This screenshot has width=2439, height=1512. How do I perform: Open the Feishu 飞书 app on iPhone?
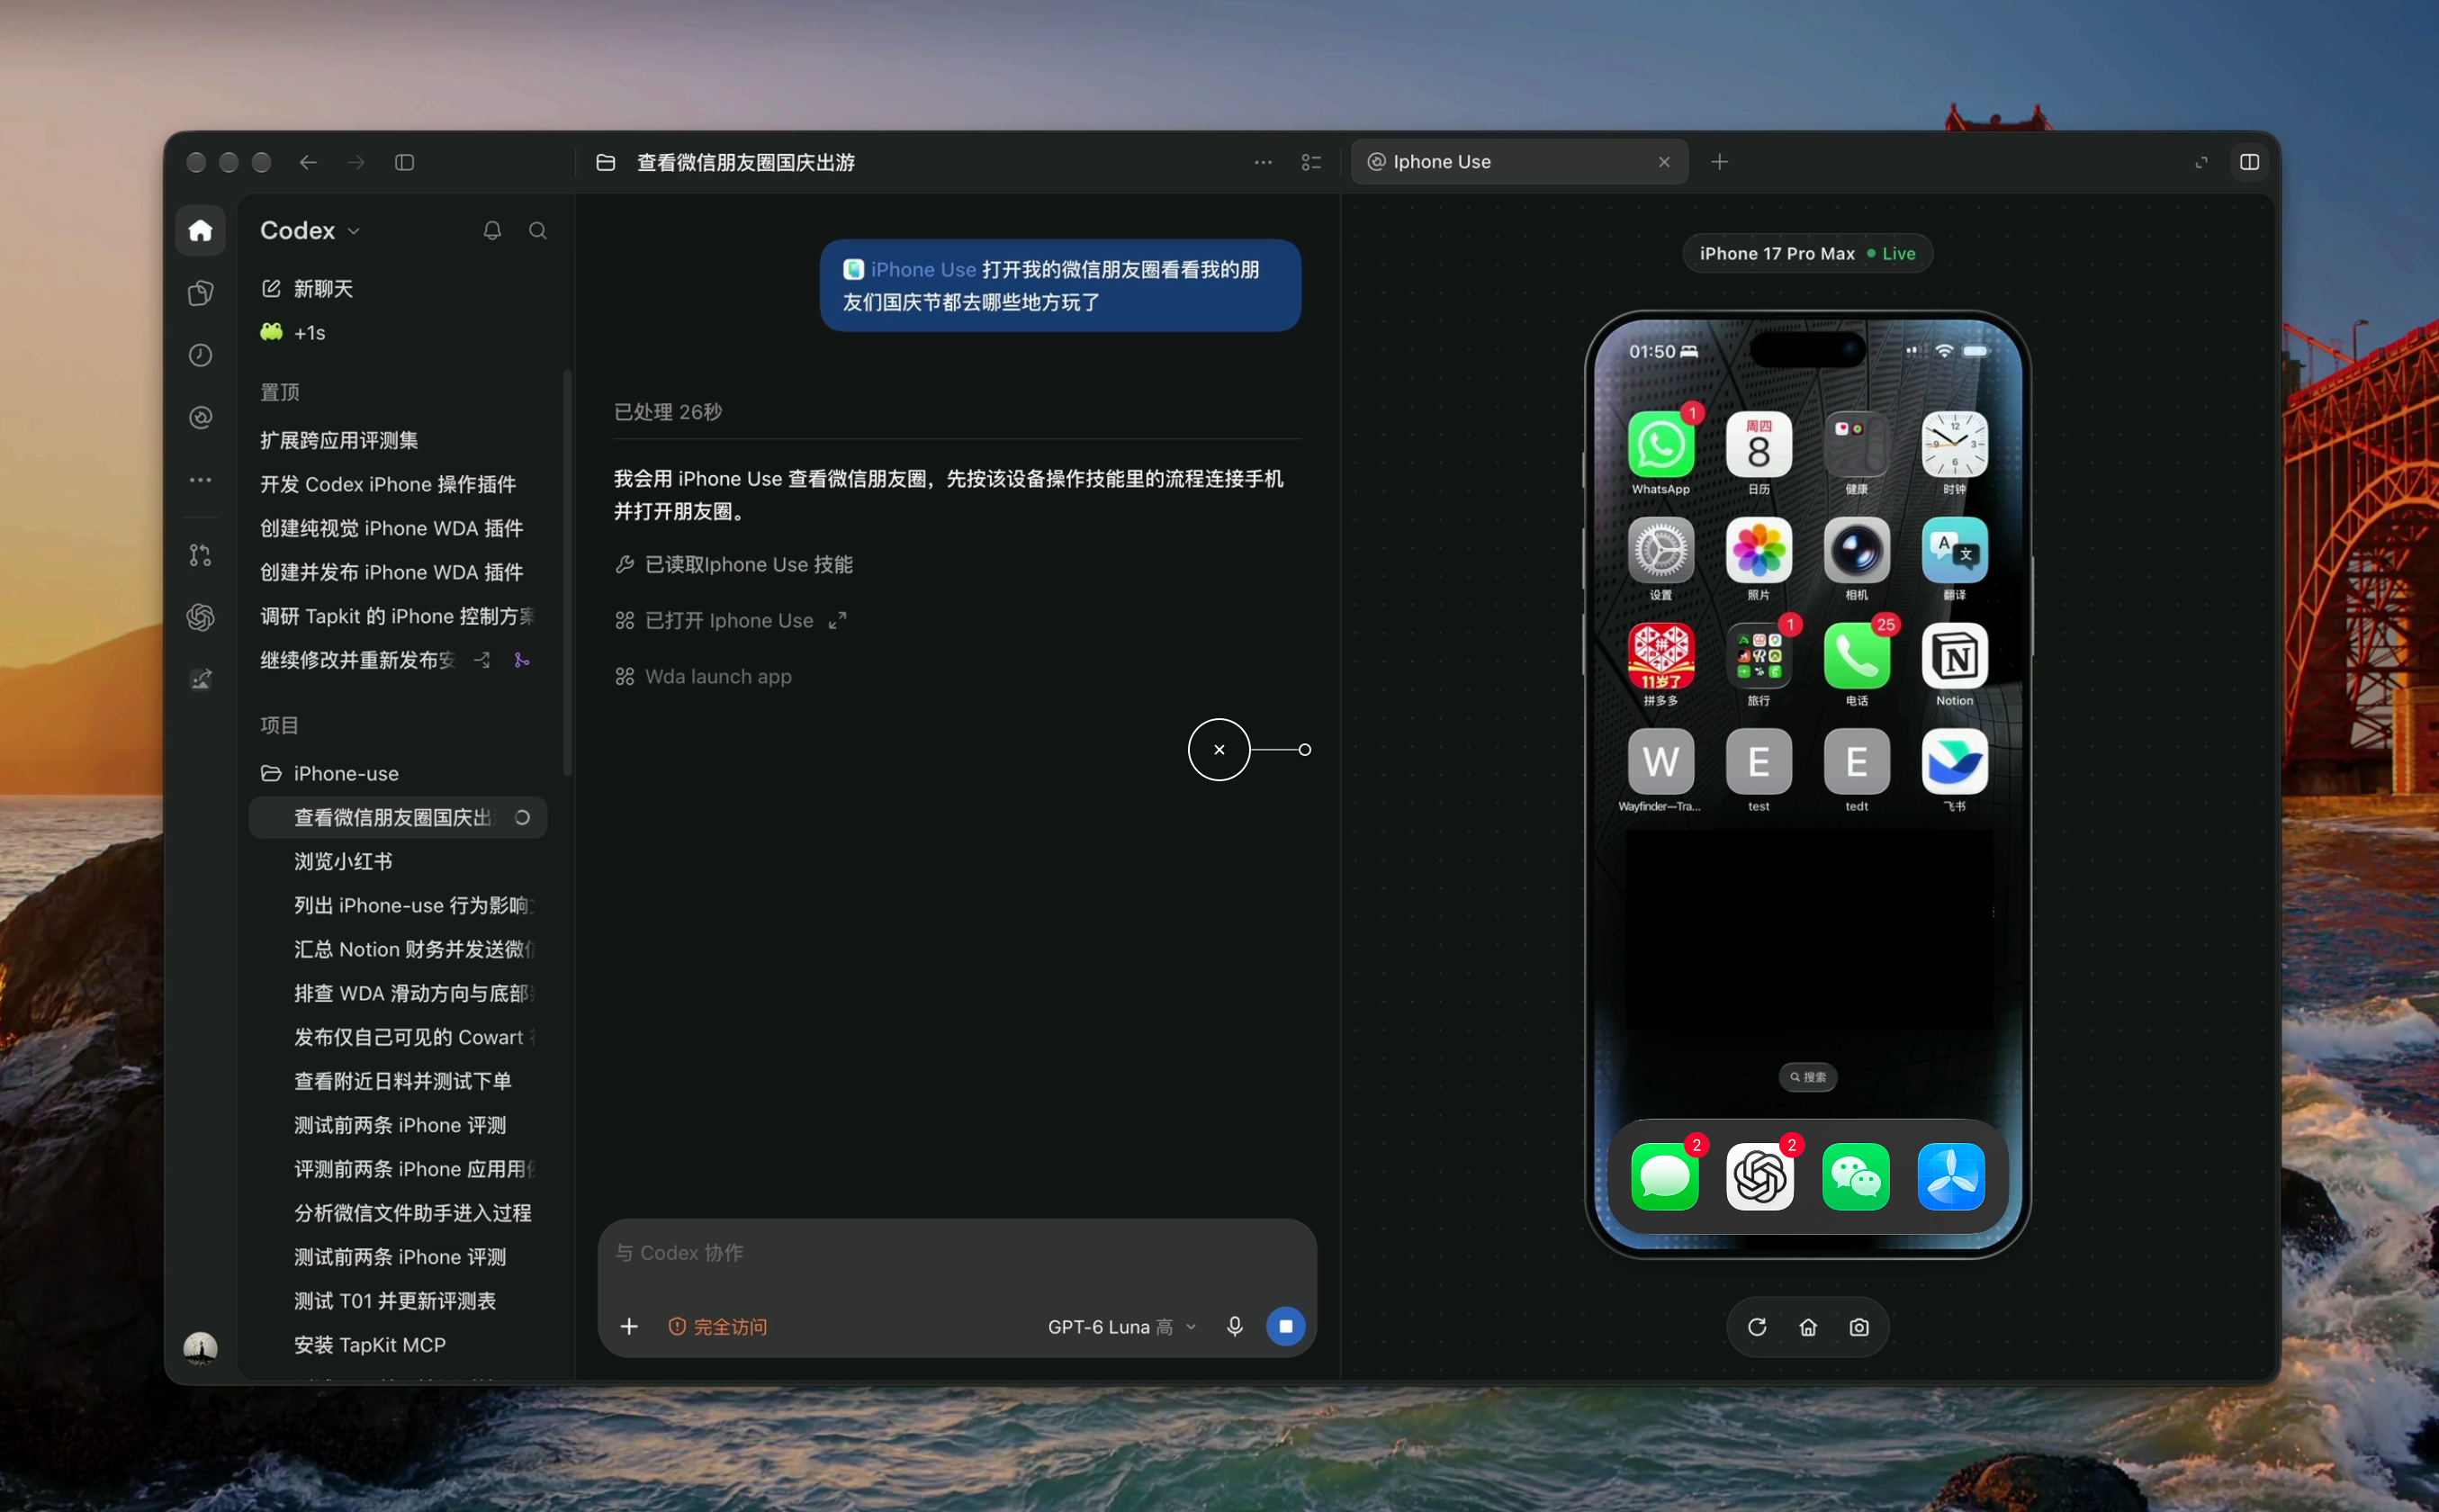point(1955,763)
